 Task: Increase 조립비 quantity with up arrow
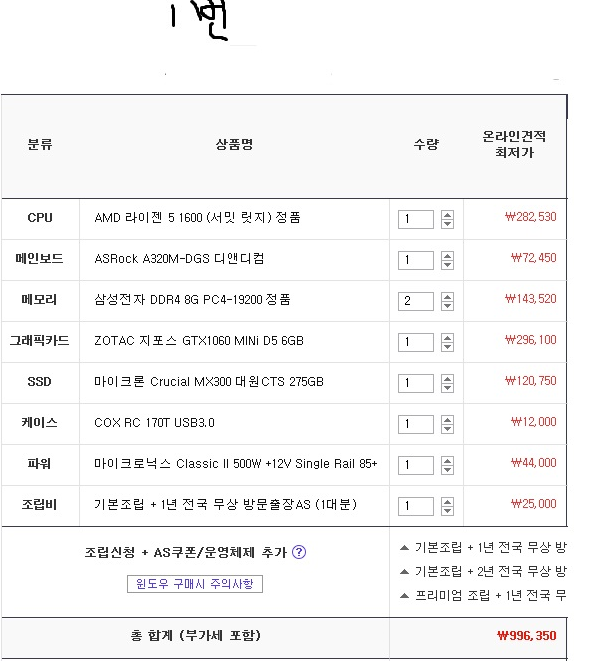[447, 502]
